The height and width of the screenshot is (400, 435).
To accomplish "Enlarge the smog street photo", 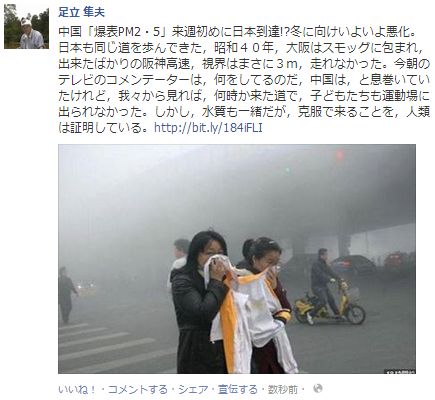I will pyautogui.click(x=237, y=259).
